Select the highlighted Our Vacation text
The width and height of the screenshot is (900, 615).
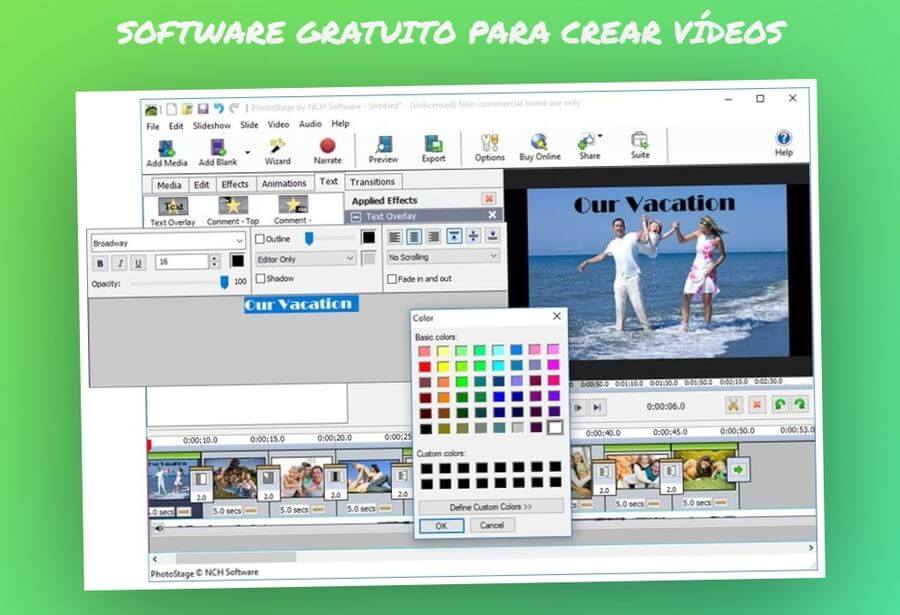300,304
